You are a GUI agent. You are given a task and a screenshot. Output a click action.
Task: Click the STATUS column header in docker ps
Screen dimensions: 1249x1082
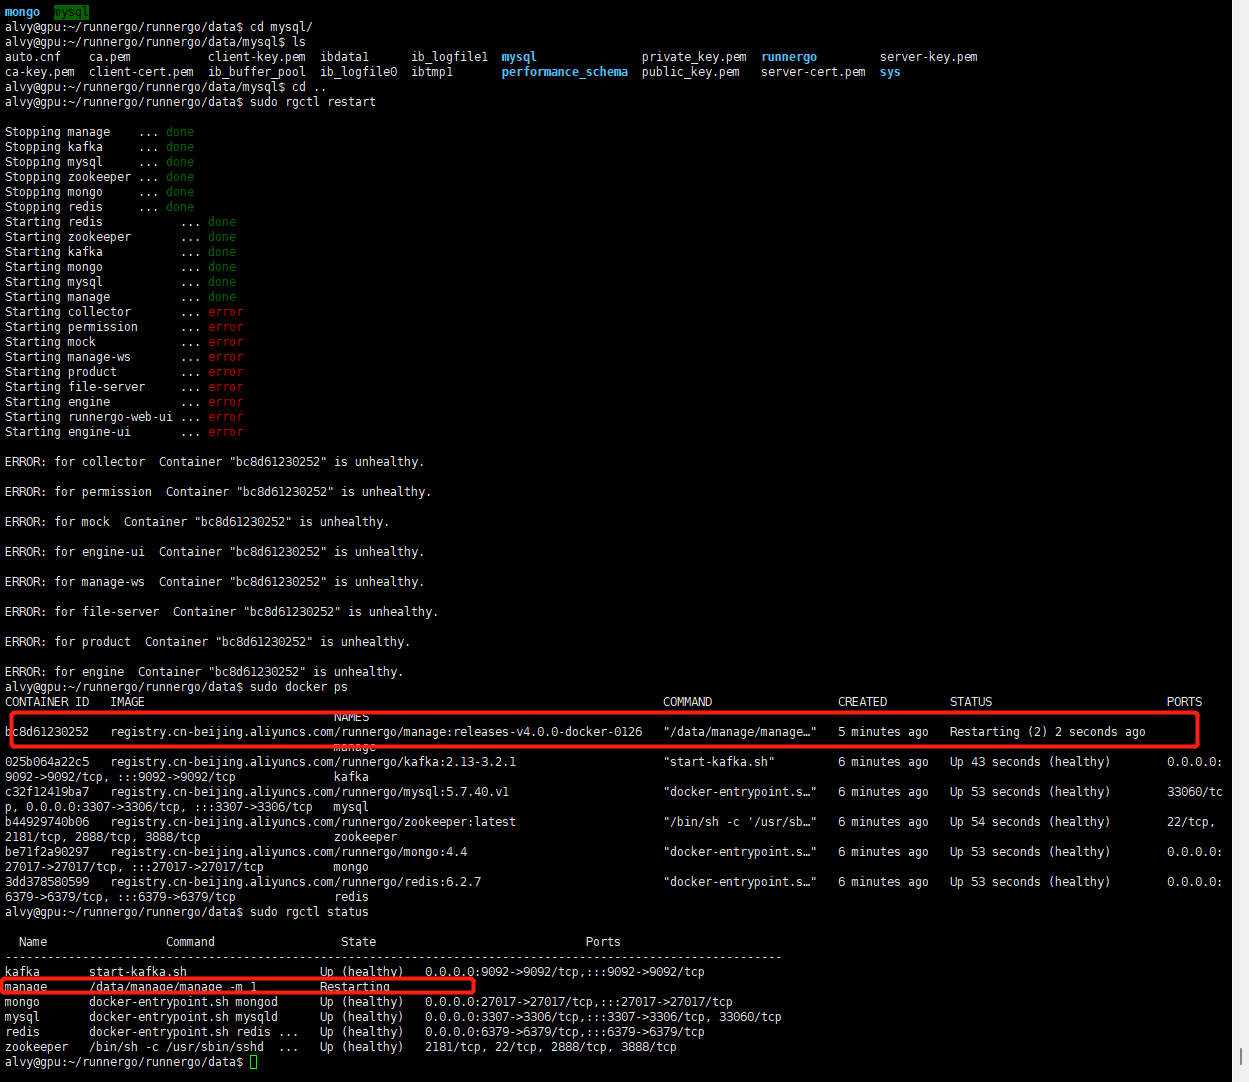coord(970,702)
